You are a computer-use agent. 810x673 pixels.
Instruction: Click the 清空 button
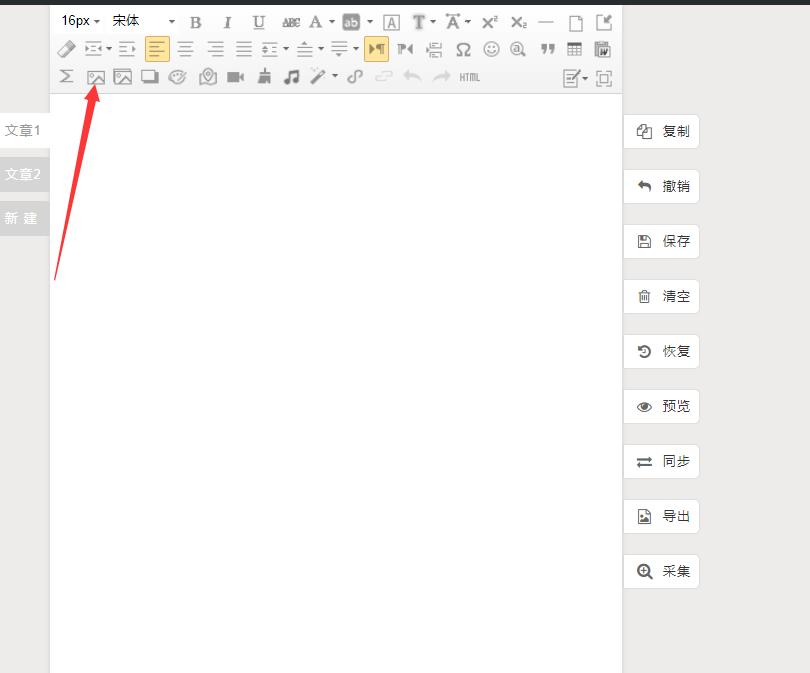click(x=661, y=296)
